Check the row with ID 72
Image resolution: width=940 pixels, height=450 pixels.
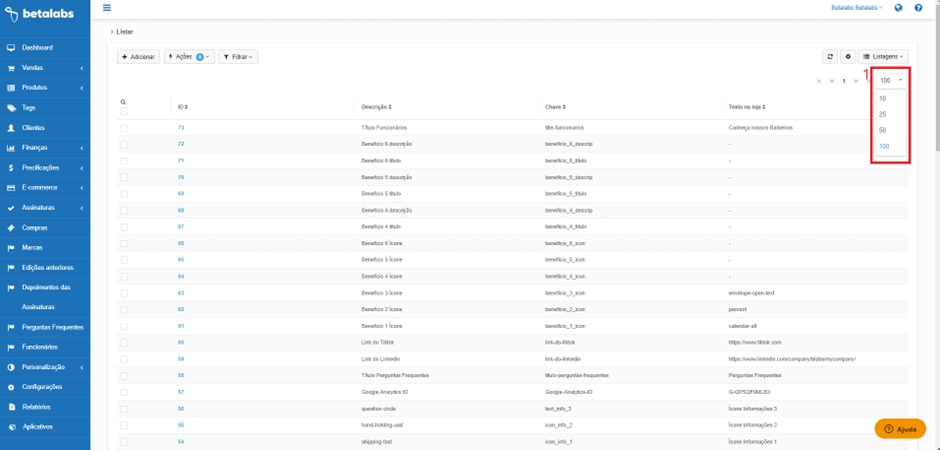coord(124,144)
